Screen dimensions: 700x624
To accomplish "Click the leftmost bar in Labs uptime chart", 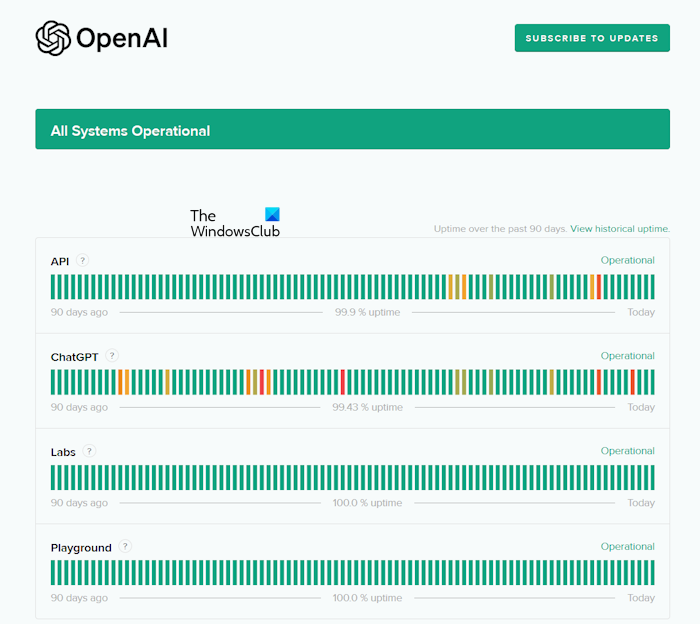I will [x=54, y=478].
